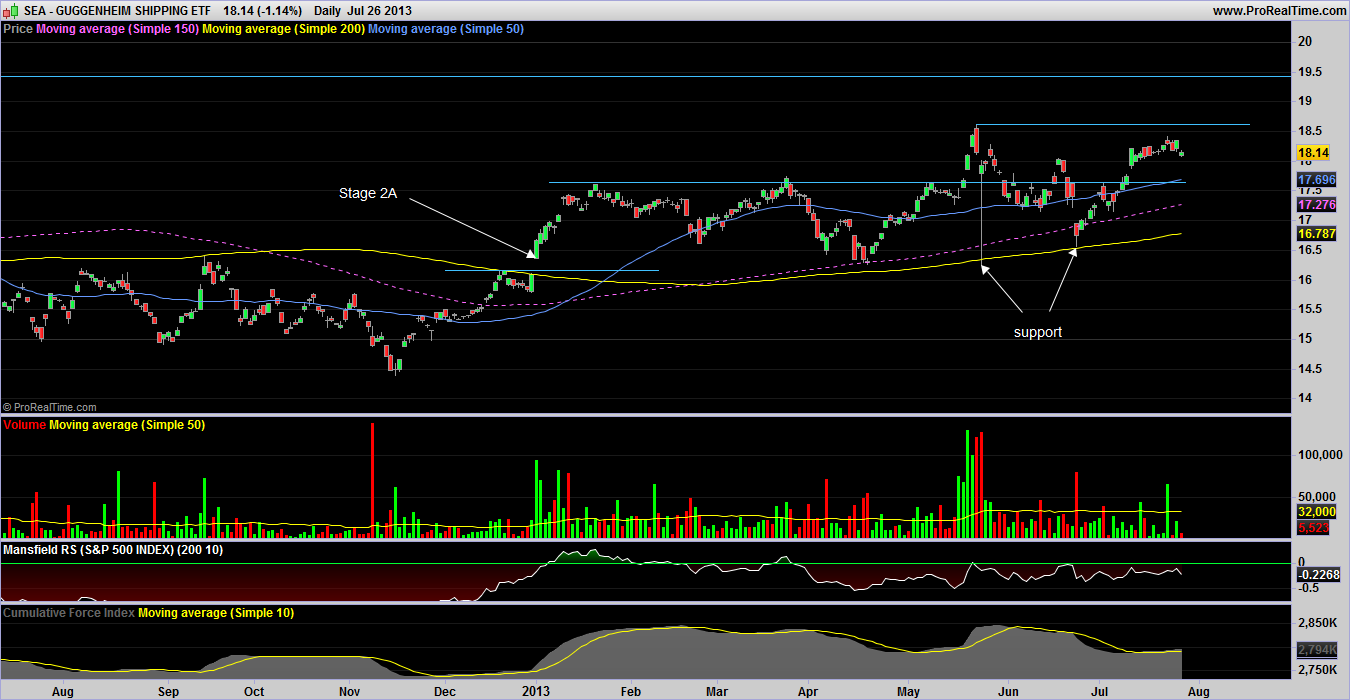Click the www.ProRealTime.com link
Screen dimensions: 1350x700
tap(1279, 10)
